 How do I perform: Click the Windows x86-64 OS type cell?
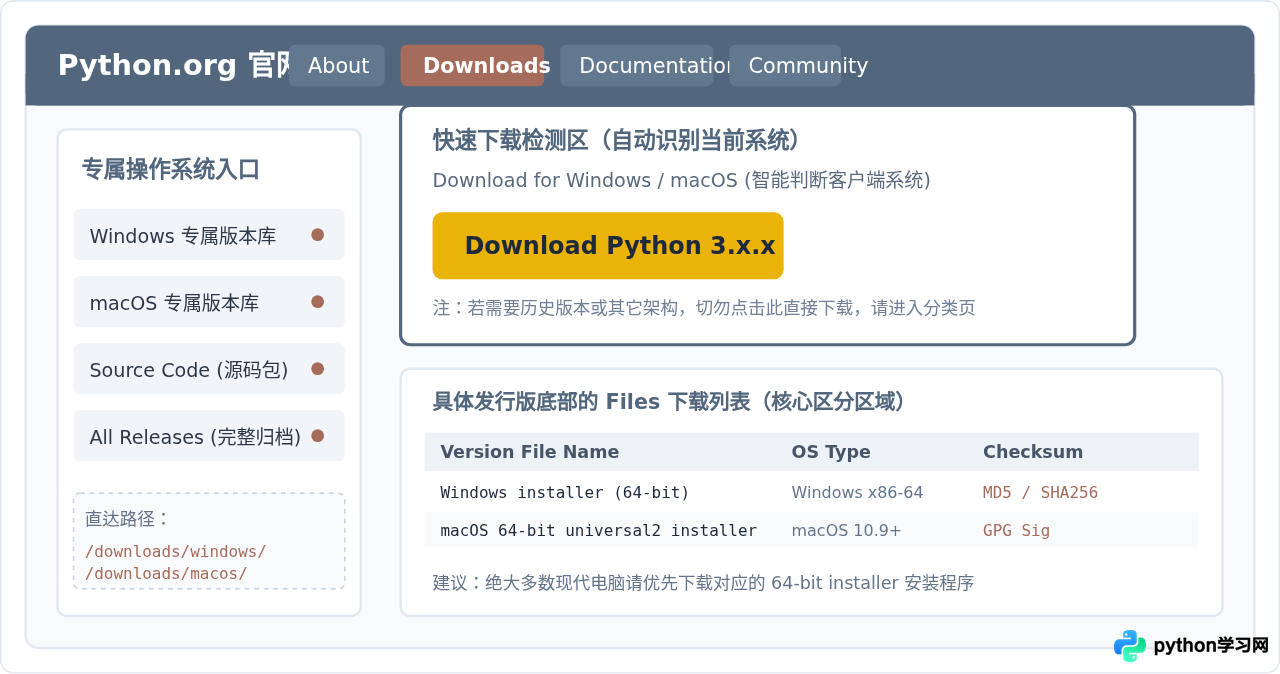[857, 492]
